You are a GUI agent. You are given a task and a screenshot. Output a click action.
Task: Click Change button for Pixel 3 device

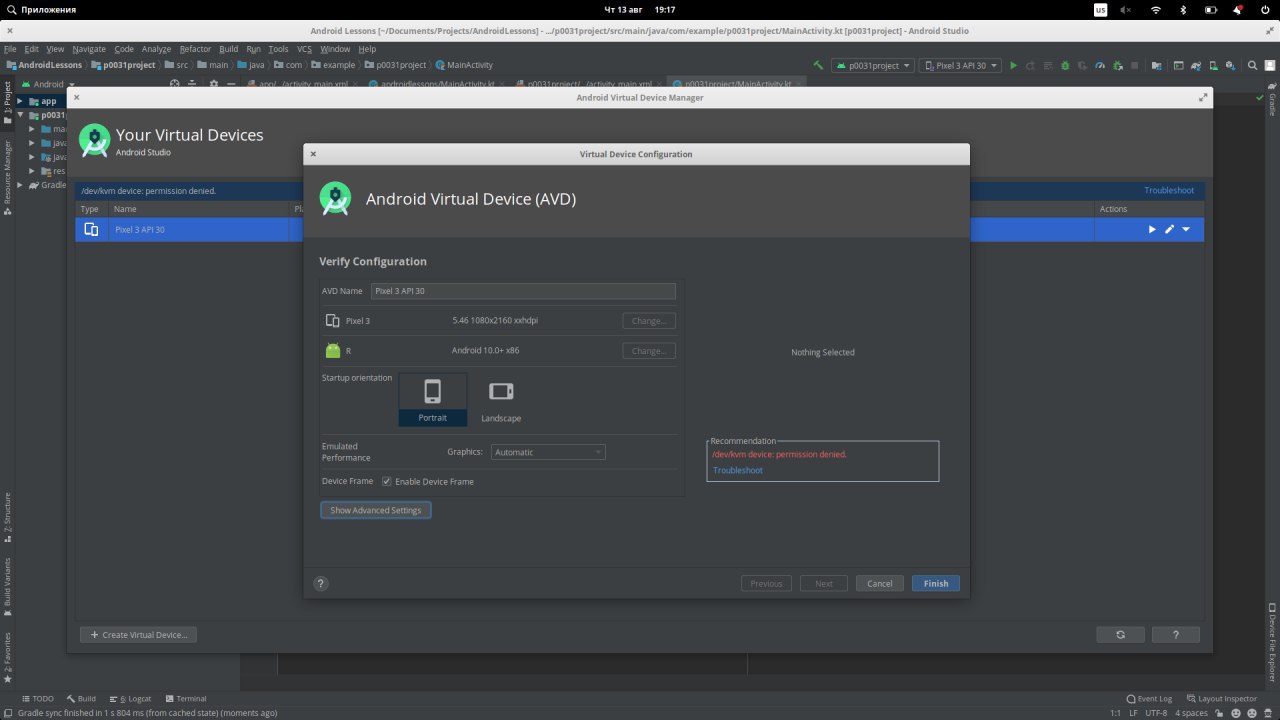pyautogui.click(x=649, y=321)
